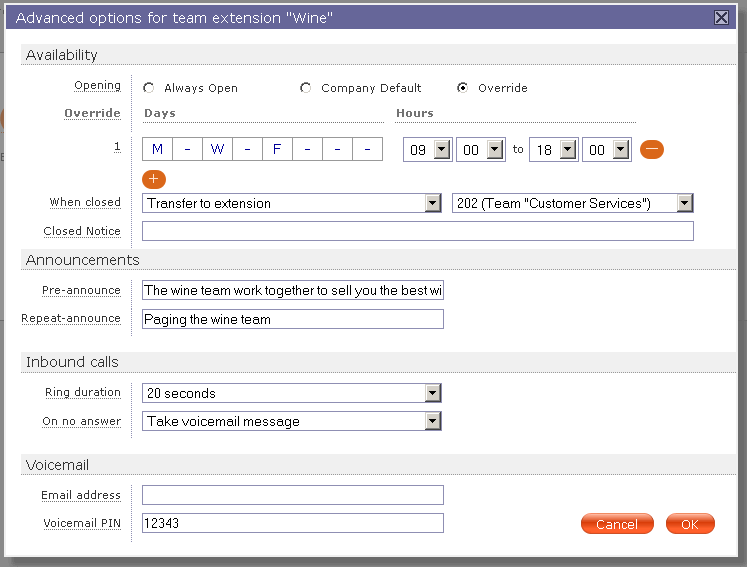
Task: Open the transfer extension 202 dropdown
Action: (572, 203)
